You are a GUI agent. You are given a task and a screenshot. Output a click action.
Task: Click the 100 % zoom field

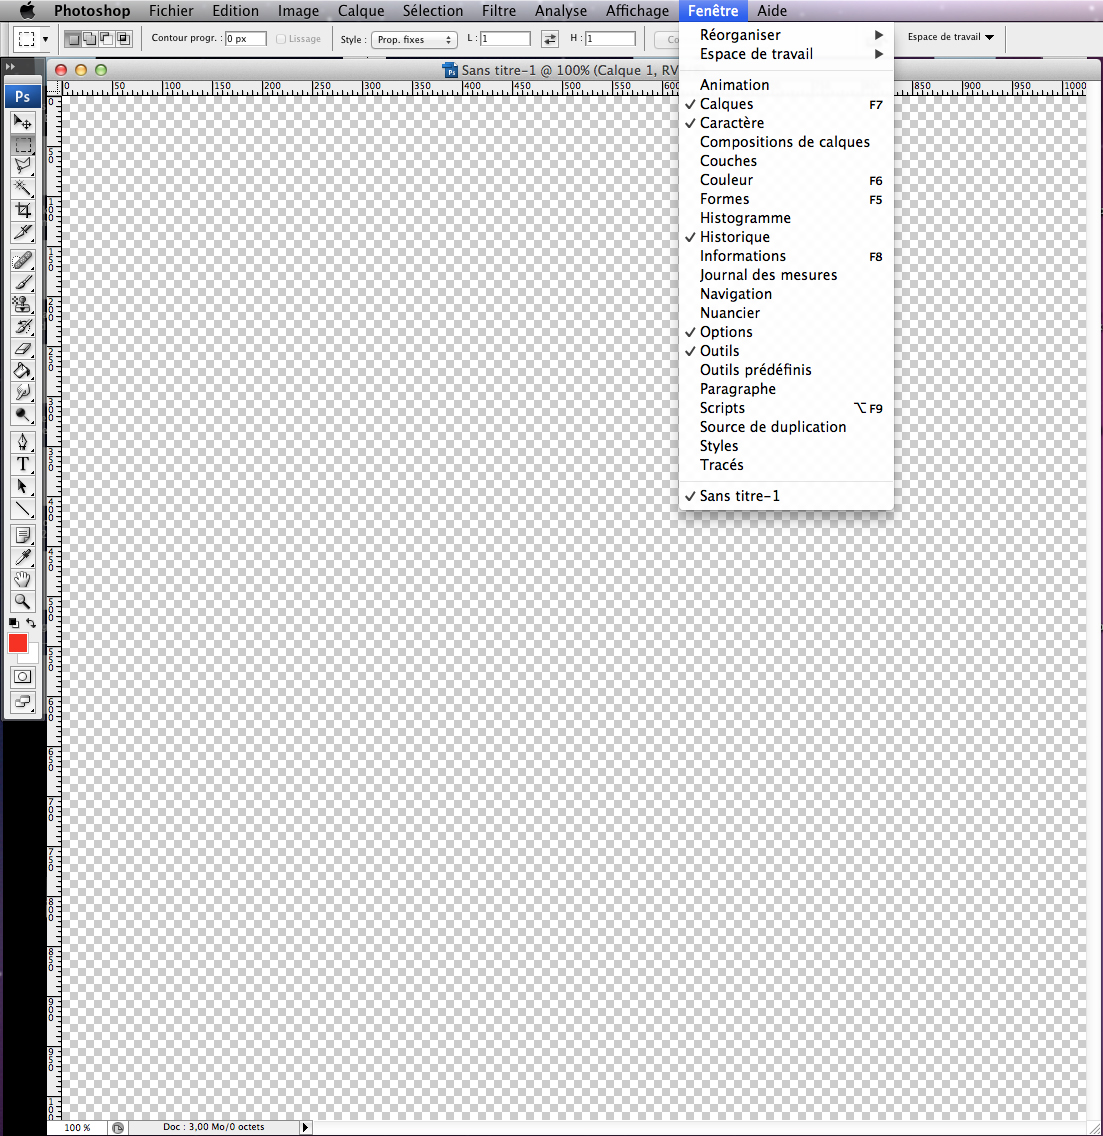78,1127
